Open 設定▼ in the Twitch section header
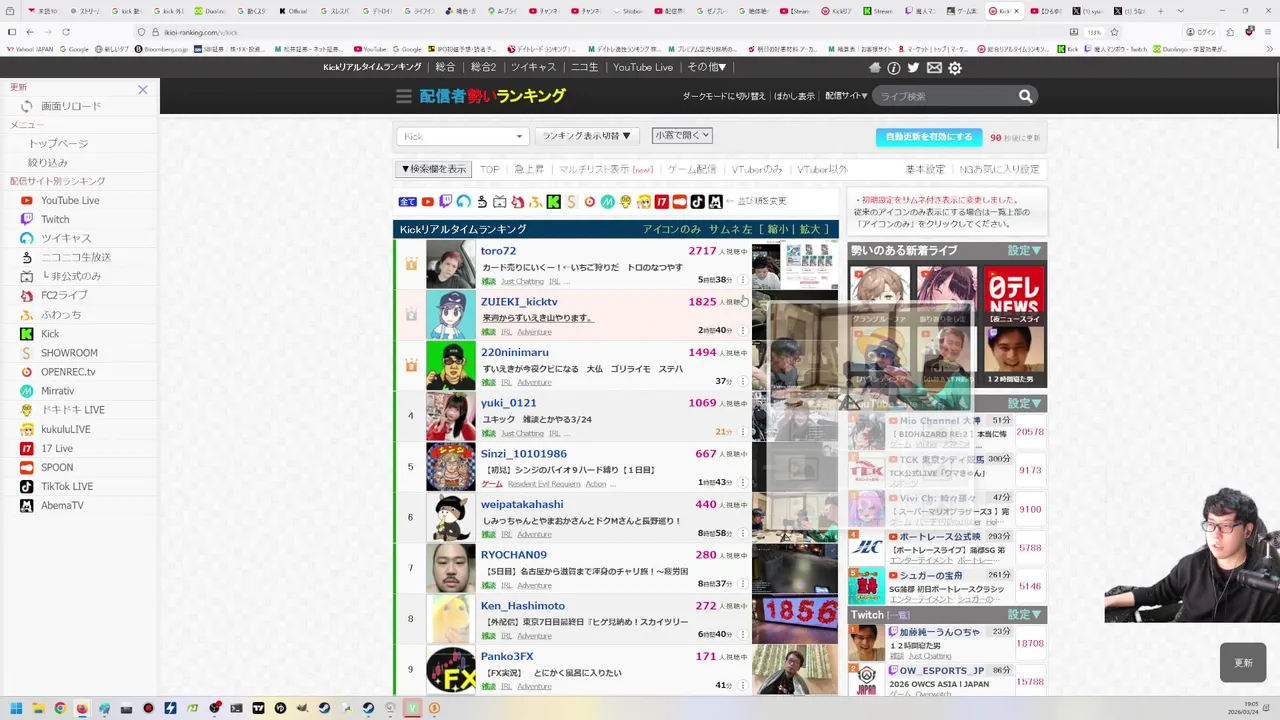 (1025, 614)
